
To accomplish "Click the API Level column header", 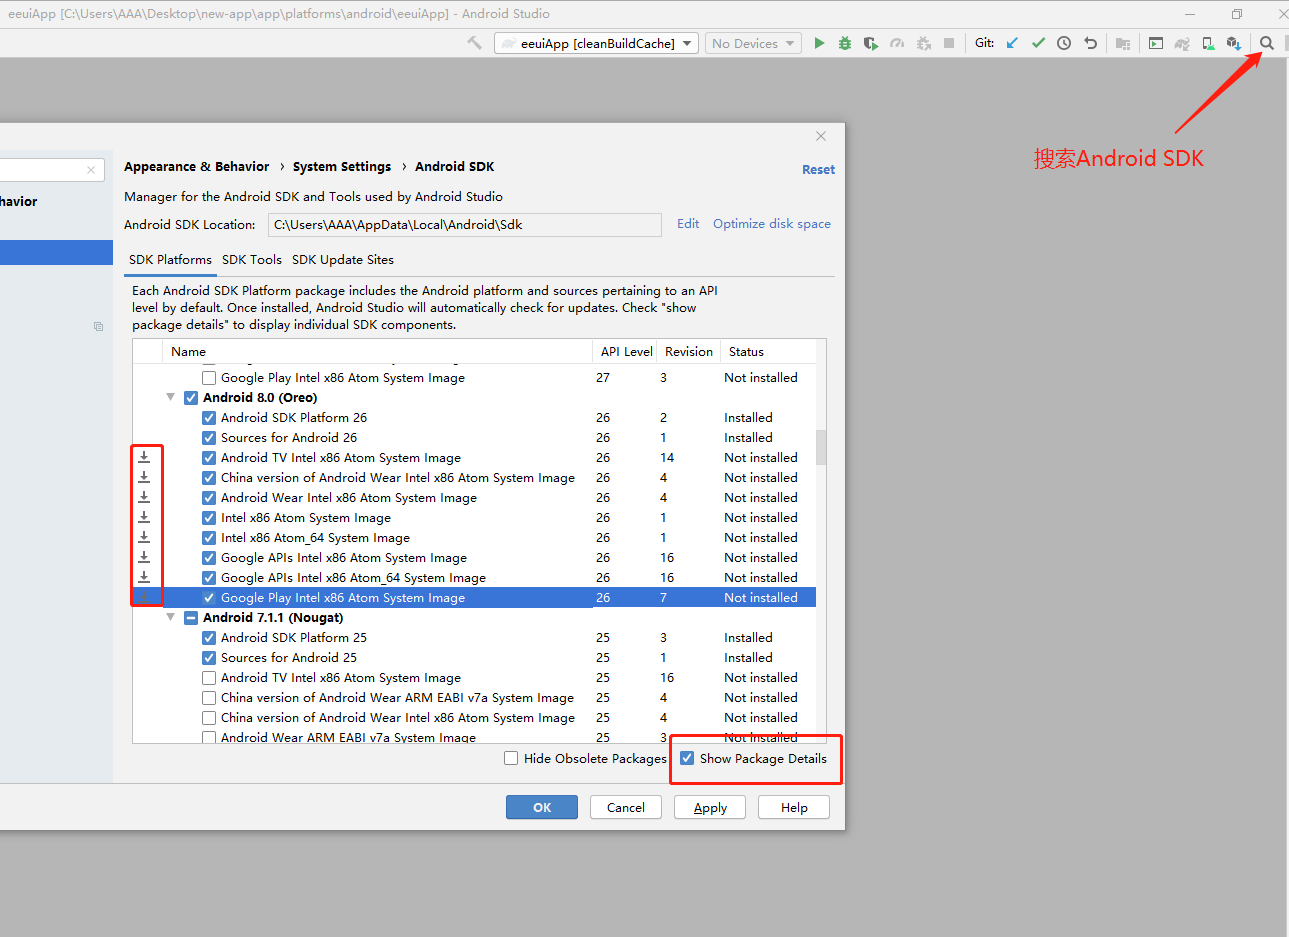I will click(x=626, y=351).
